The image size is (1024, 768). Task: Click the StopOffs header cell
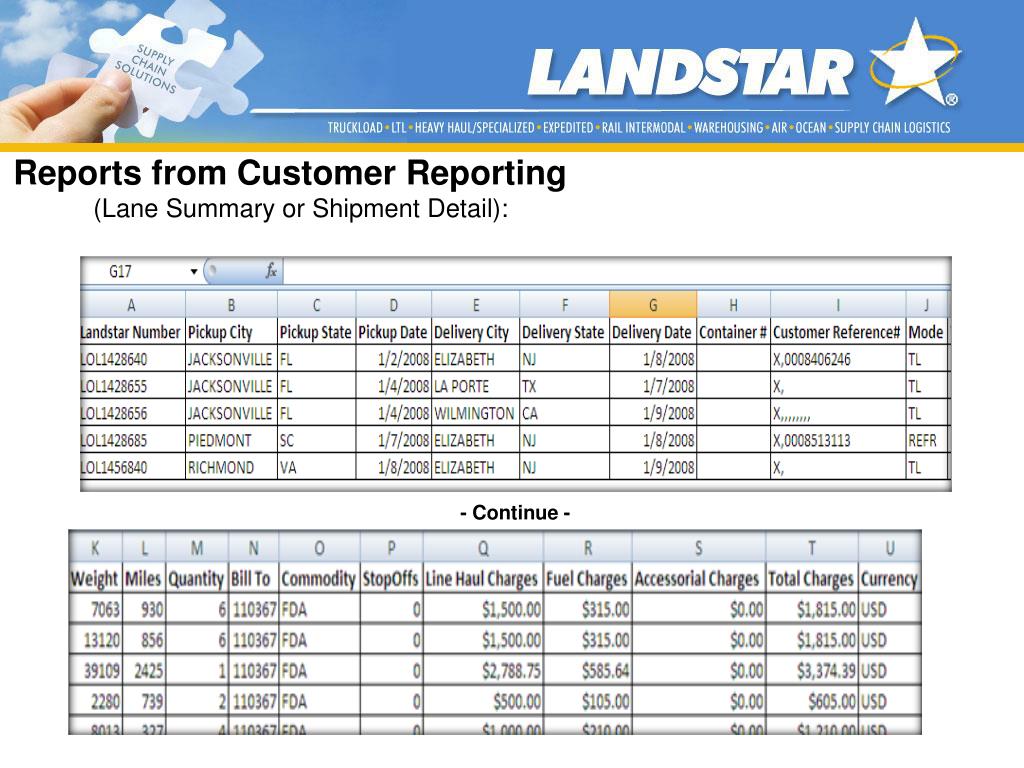coord(391,579)
